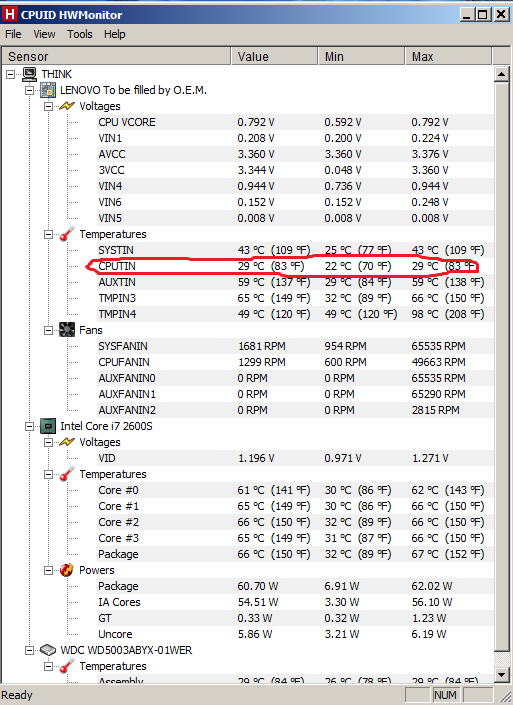Select the THINK computer icon
This screenshot has width=513, height=705.
(x=29, y=74)
